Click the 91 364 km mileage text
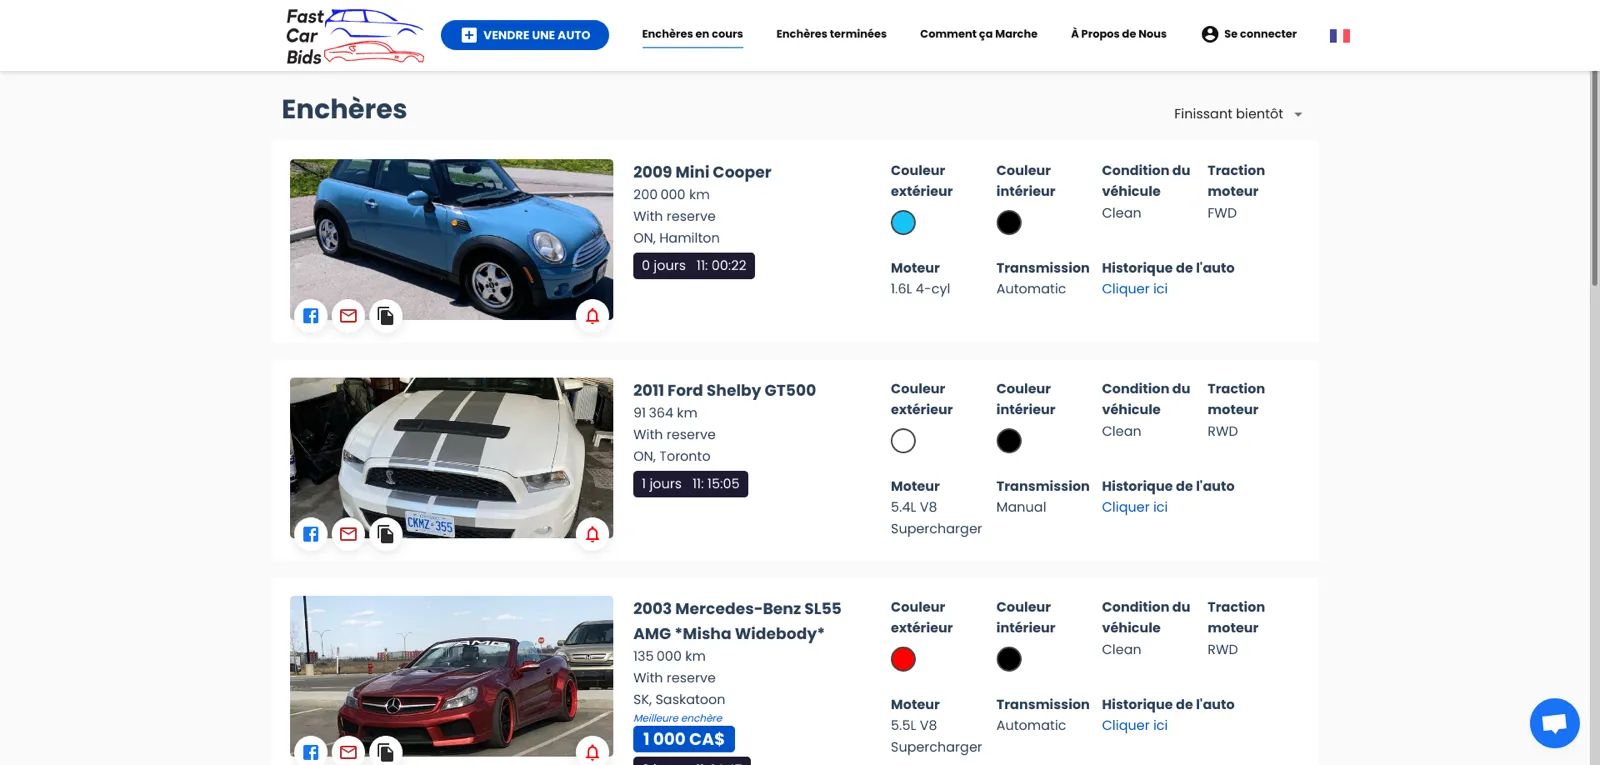Viewport: 1600px width, 765px height. pos(665,413)
